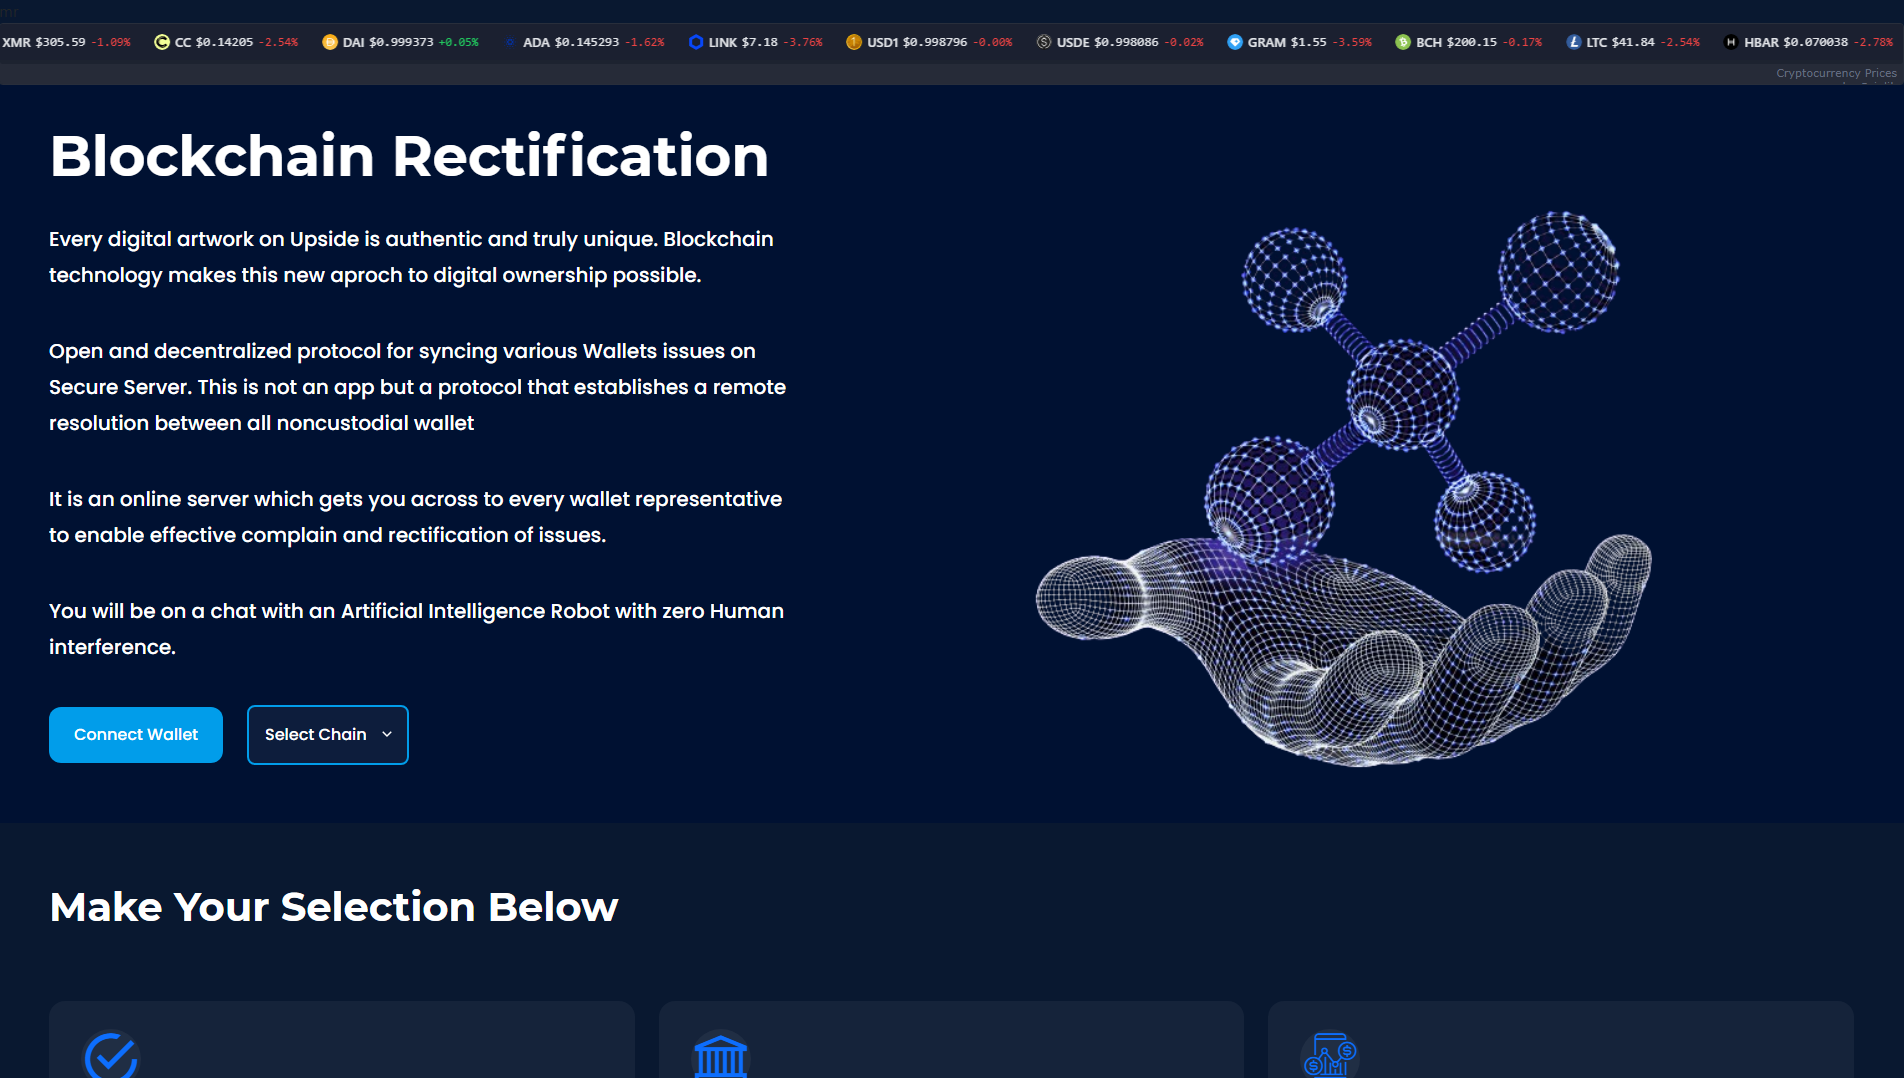Open the Cryptocurrency Prices link

click(1836, 73)
